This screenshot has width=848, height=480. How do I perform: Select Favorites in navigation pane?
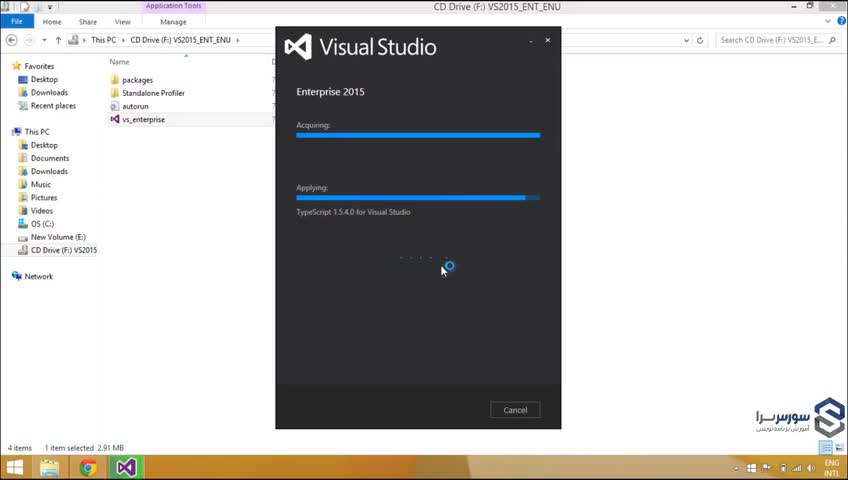tap(39, 66)
